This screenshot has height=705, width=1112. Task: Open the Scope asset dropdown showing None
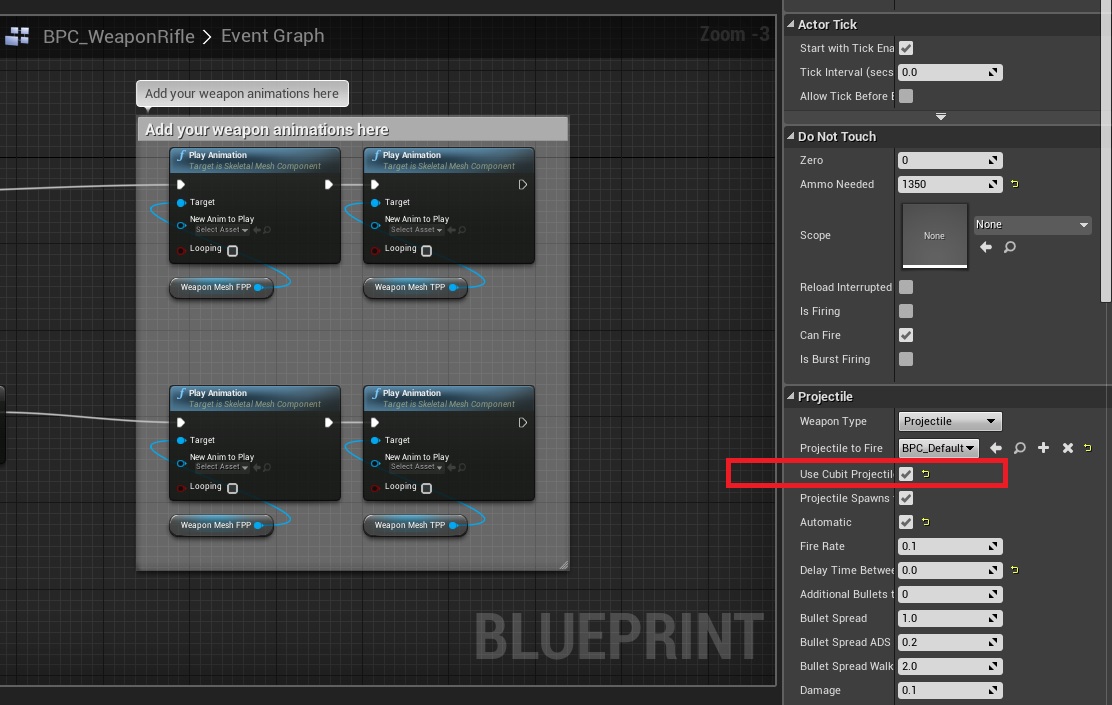[1032, 225]
